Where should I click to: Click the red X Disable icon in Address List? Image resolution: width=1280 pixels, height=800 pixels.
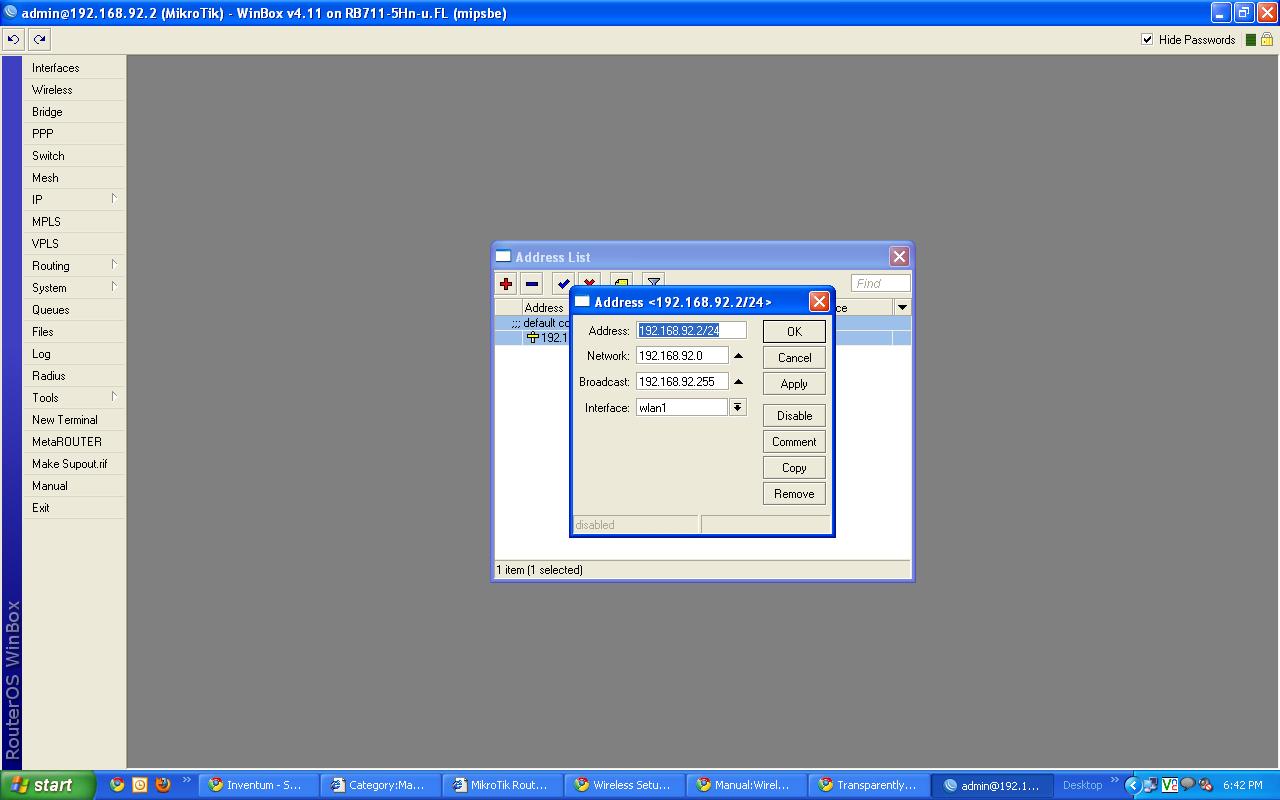590,281
